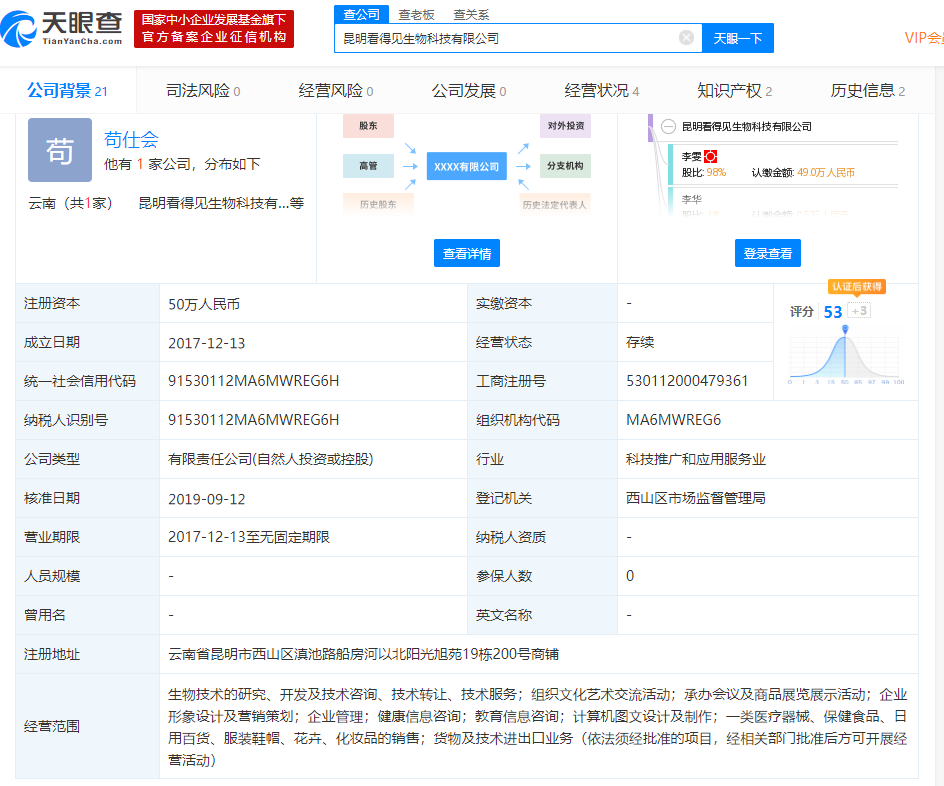Viewport: 944px width, 786px height.
Task: Open the 苟仕会 profile link
Action: coord(131,139)
